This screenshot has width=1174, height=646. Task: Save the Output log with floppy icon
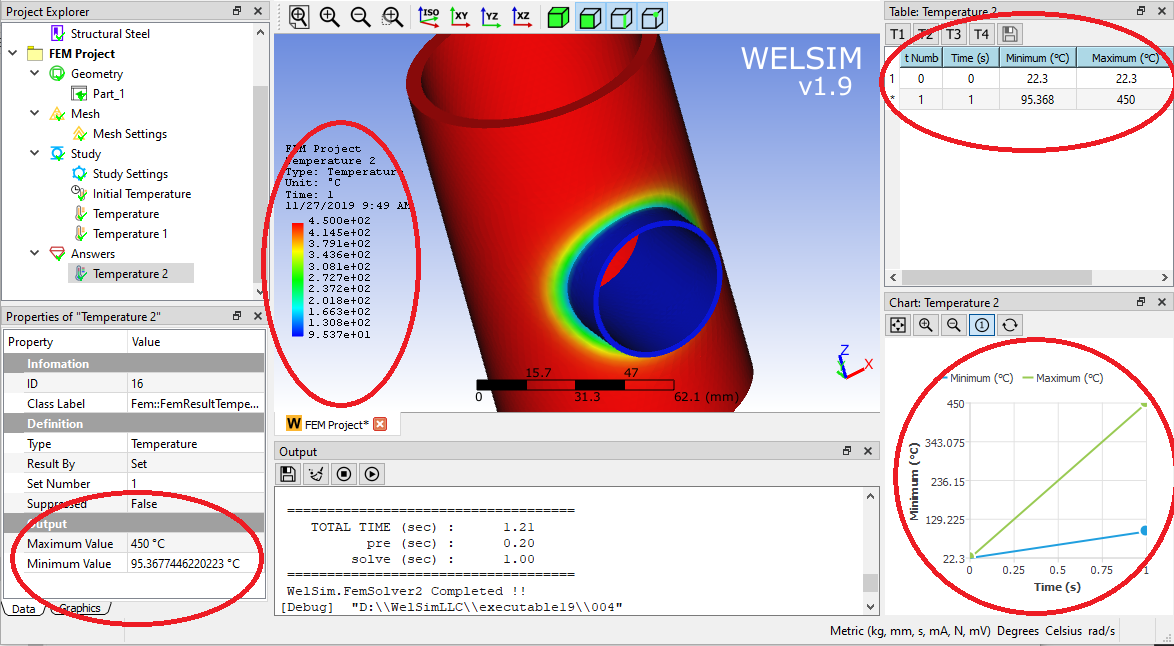coord(288,474)
